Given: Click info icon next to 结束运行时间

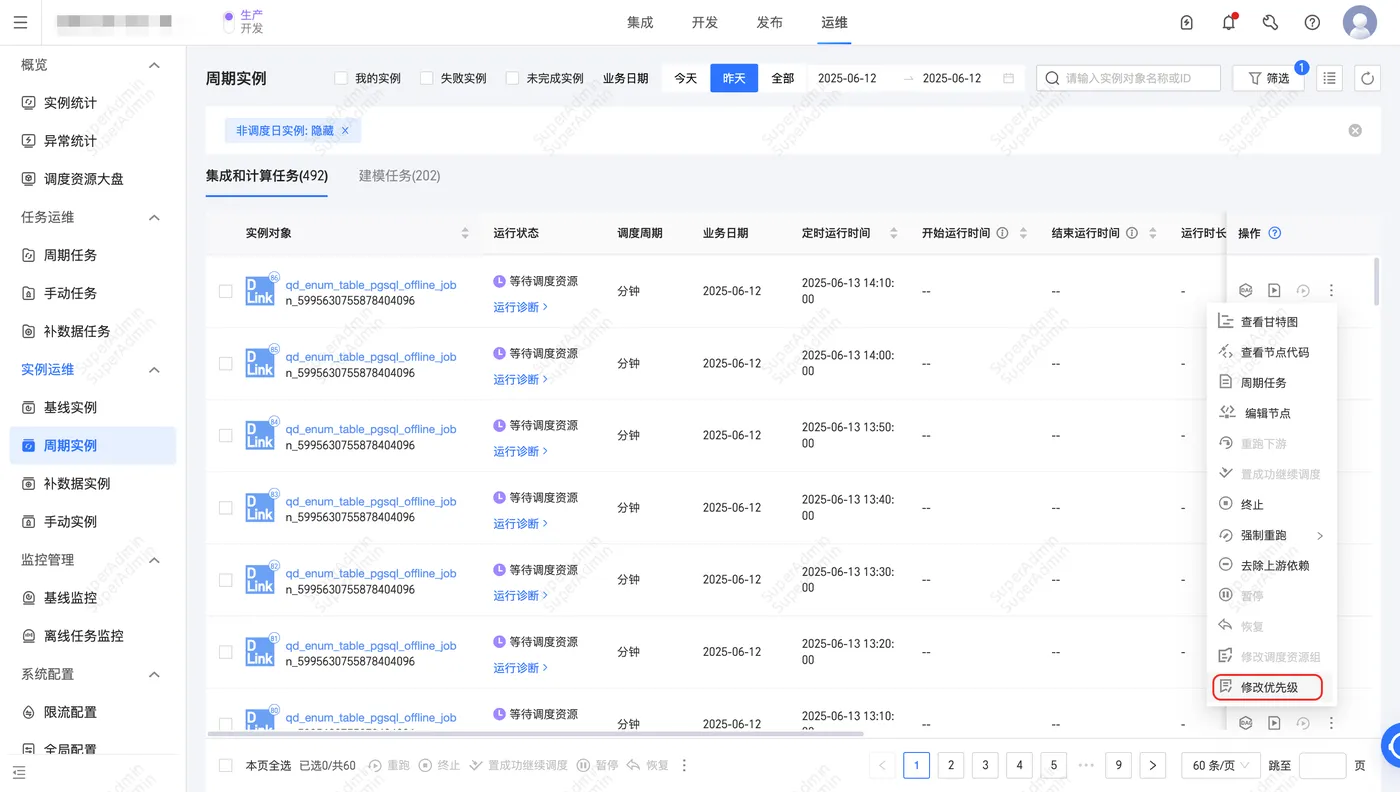Looking at the screenshot, I should (x=1132, y=233).
